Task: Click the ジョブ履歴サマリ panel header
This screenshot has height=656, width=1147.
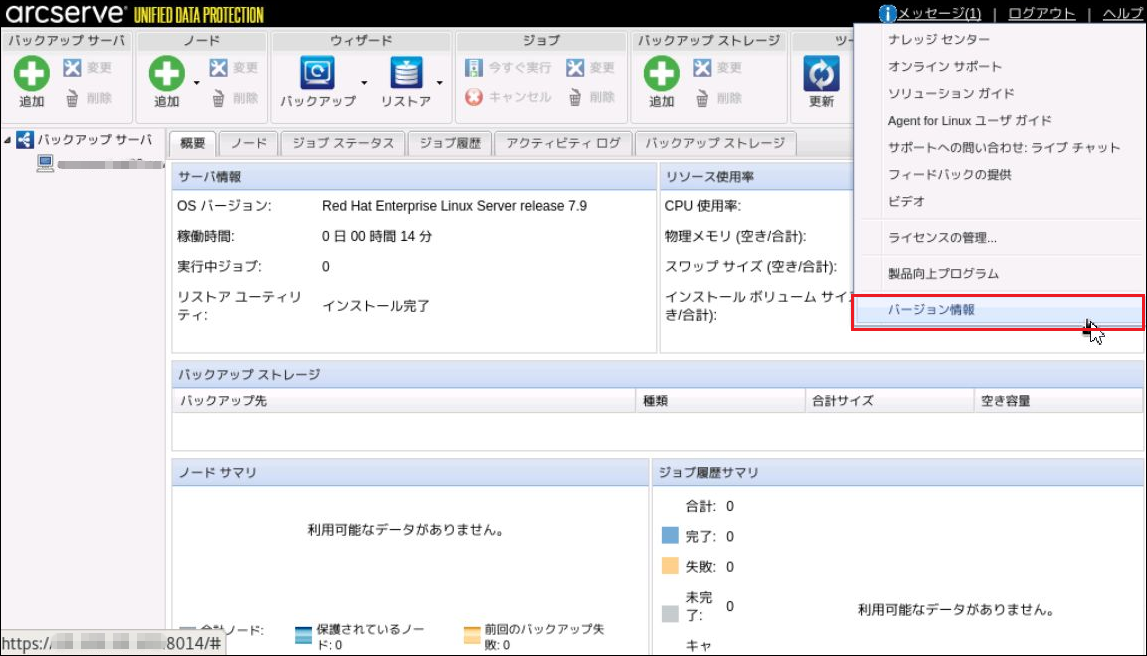Action: point(898,473)
